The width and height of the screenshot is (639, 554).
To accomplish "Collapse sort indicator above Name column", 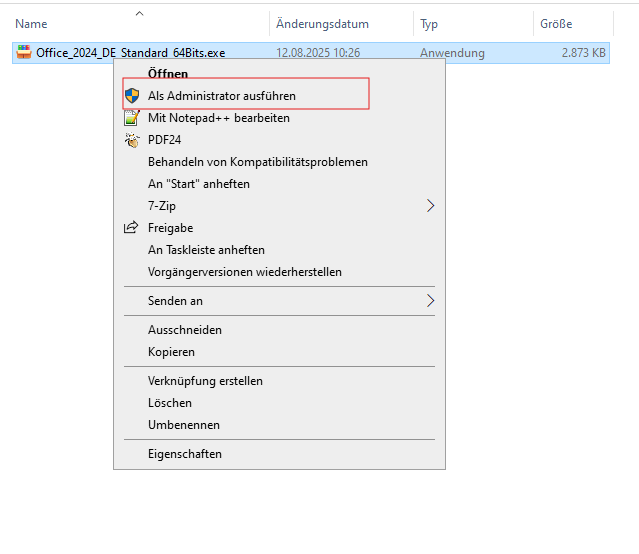I will pos(139,13).
